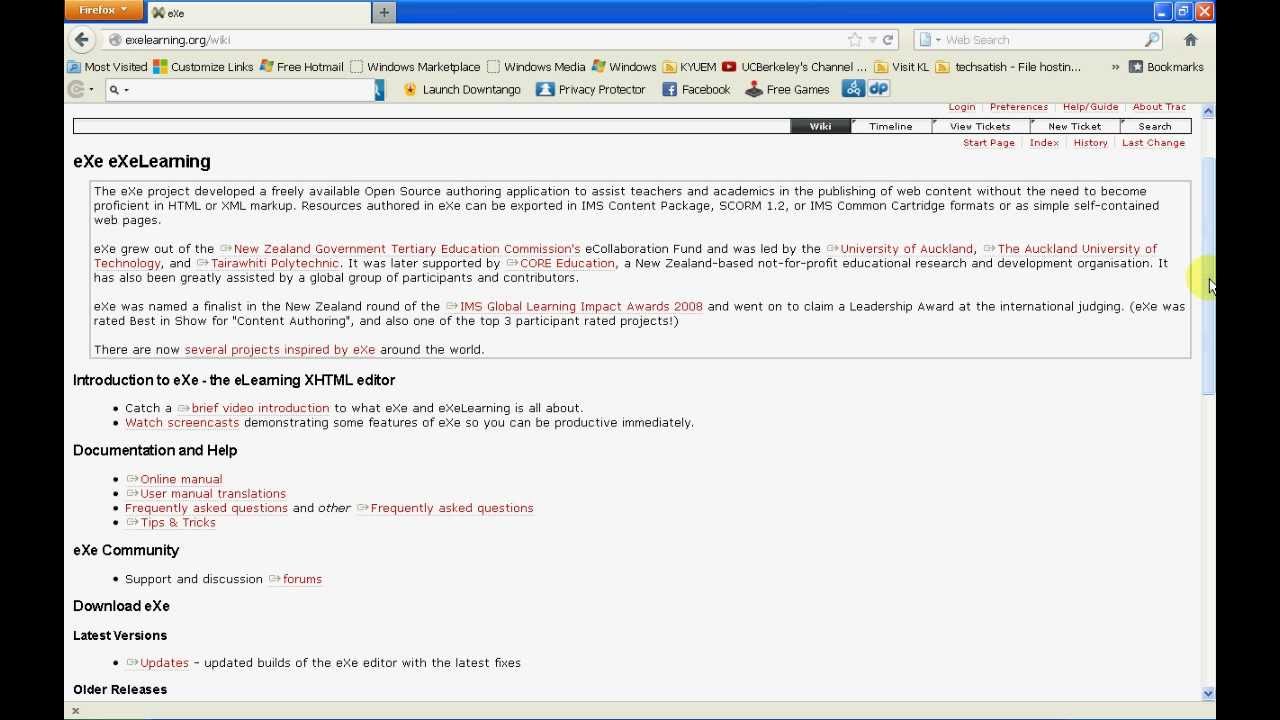Open the User manual translations link
The width and height of the screenshot is (1280, 720).
tap(206, 493)
